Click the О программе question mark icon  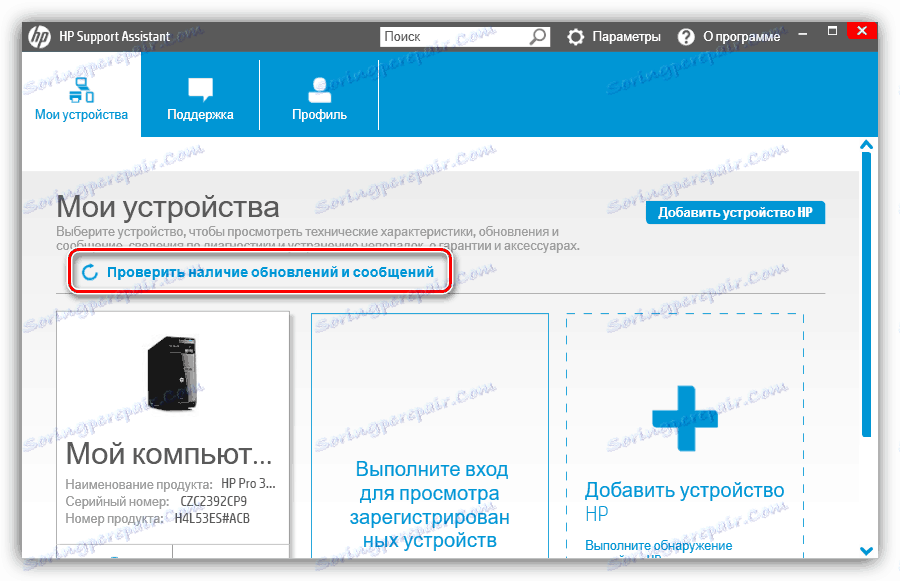686,36
